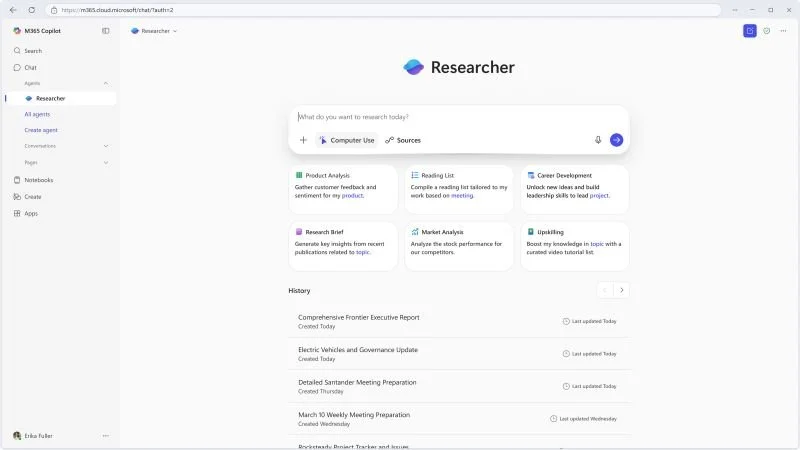
Task: Click the M365 Copilot logo
Action: coord(17,31)
